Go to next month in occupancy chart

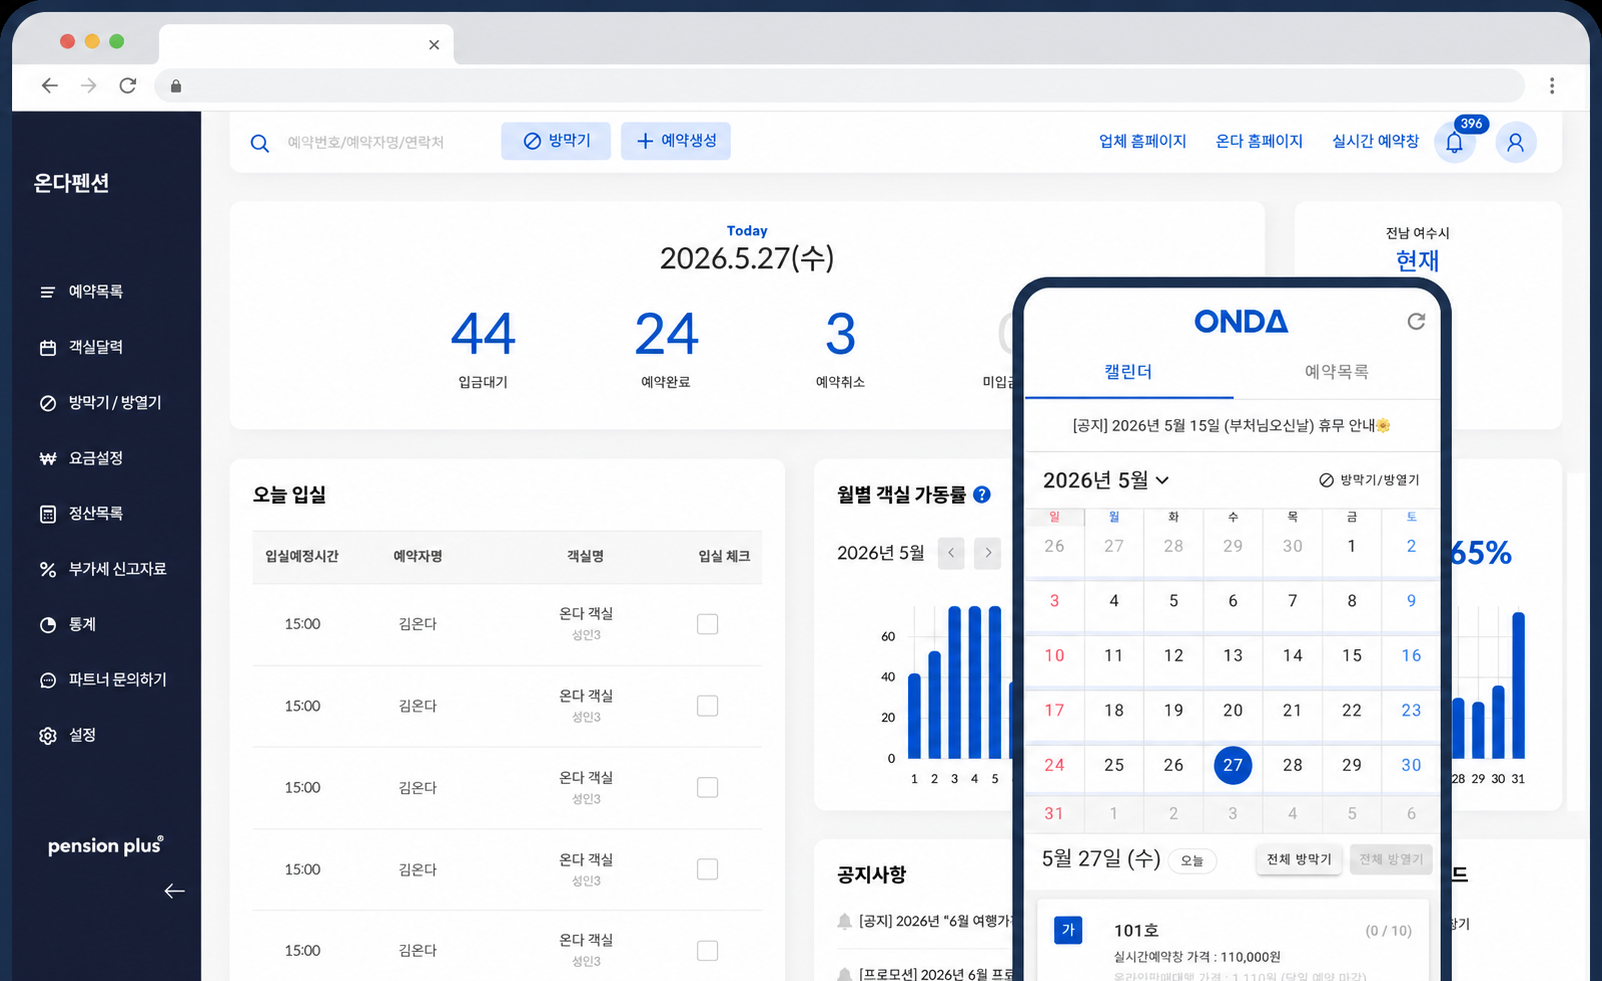point(988,552)
